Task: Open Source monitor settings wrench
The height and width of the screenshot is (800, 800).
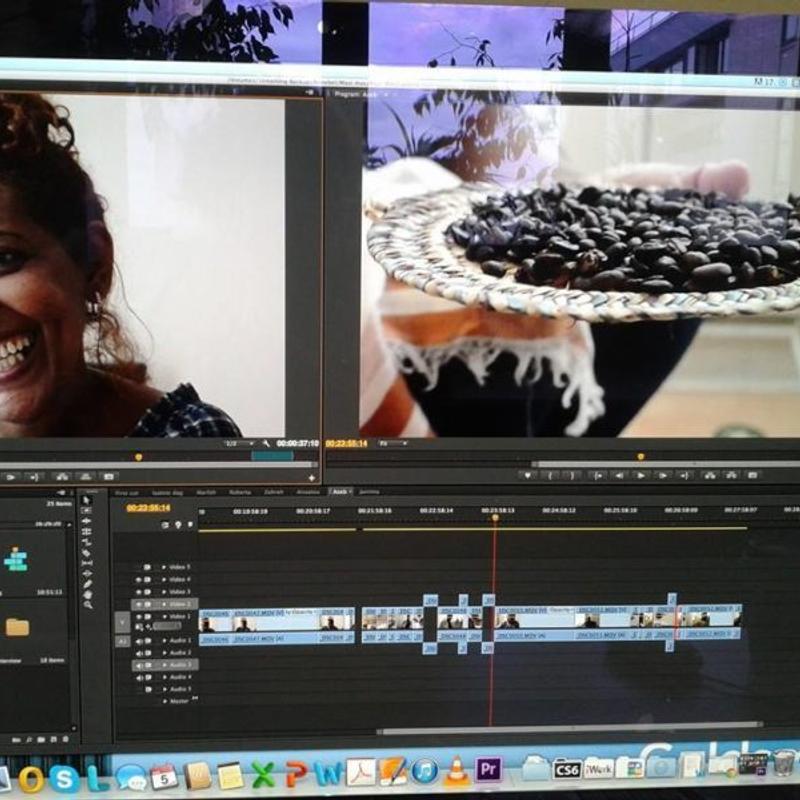Action: 266,443
